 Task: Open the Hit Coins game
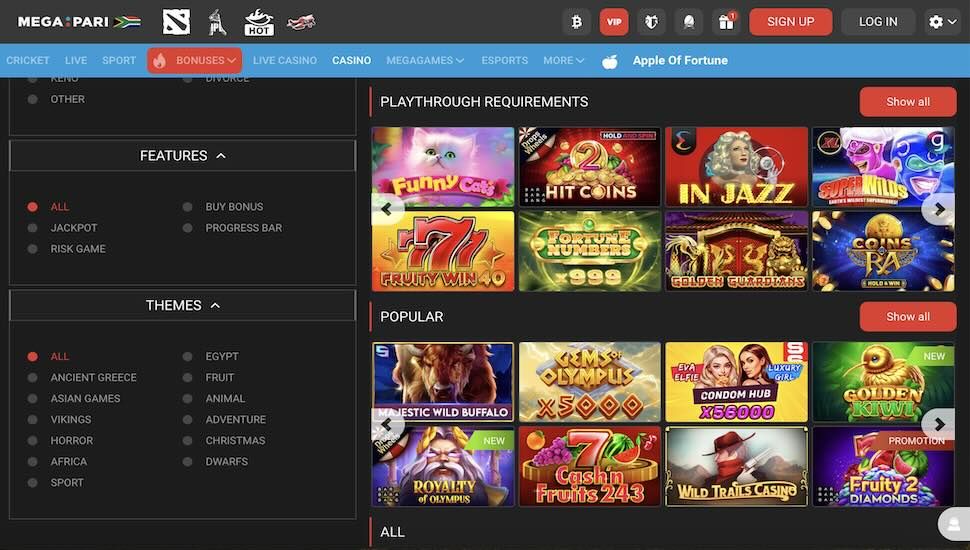click(590, 167)
